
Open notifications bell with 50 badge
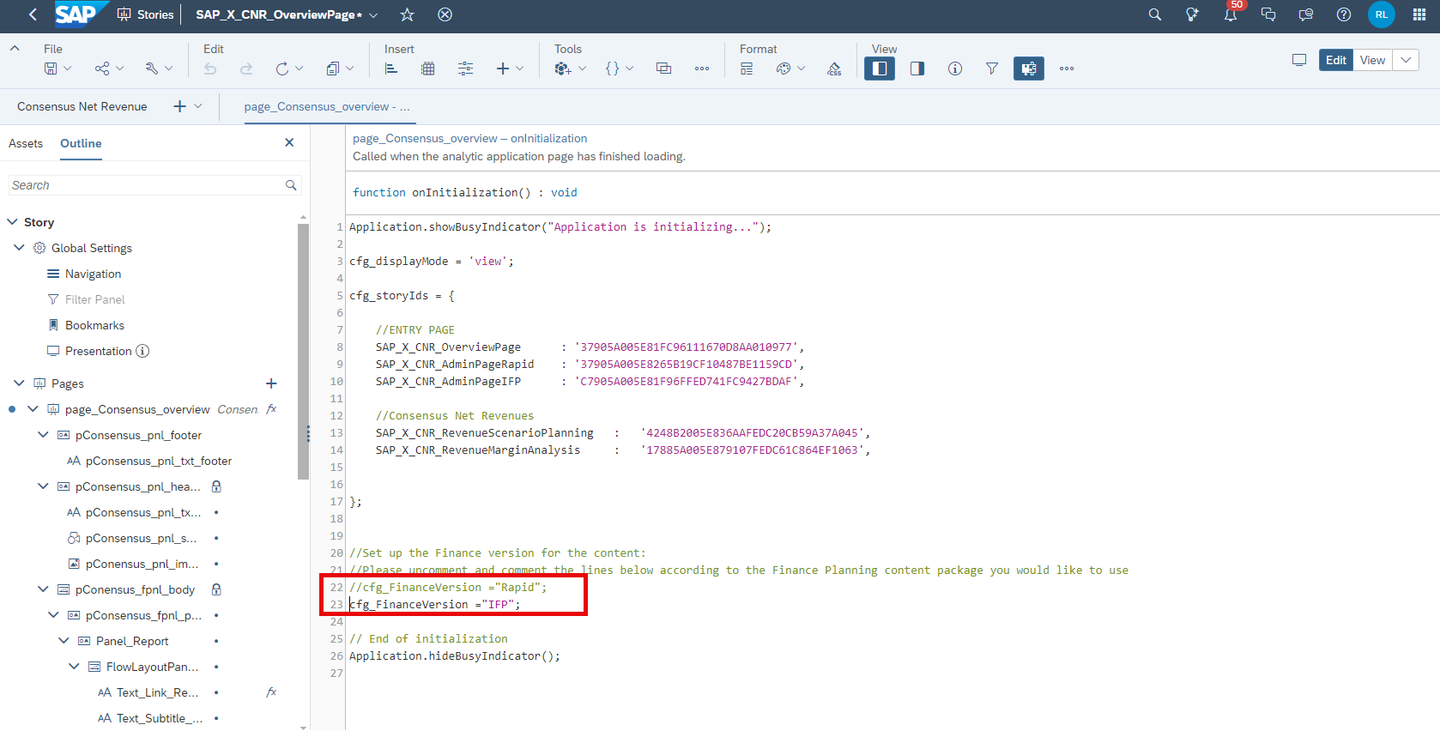point(1232,14)
